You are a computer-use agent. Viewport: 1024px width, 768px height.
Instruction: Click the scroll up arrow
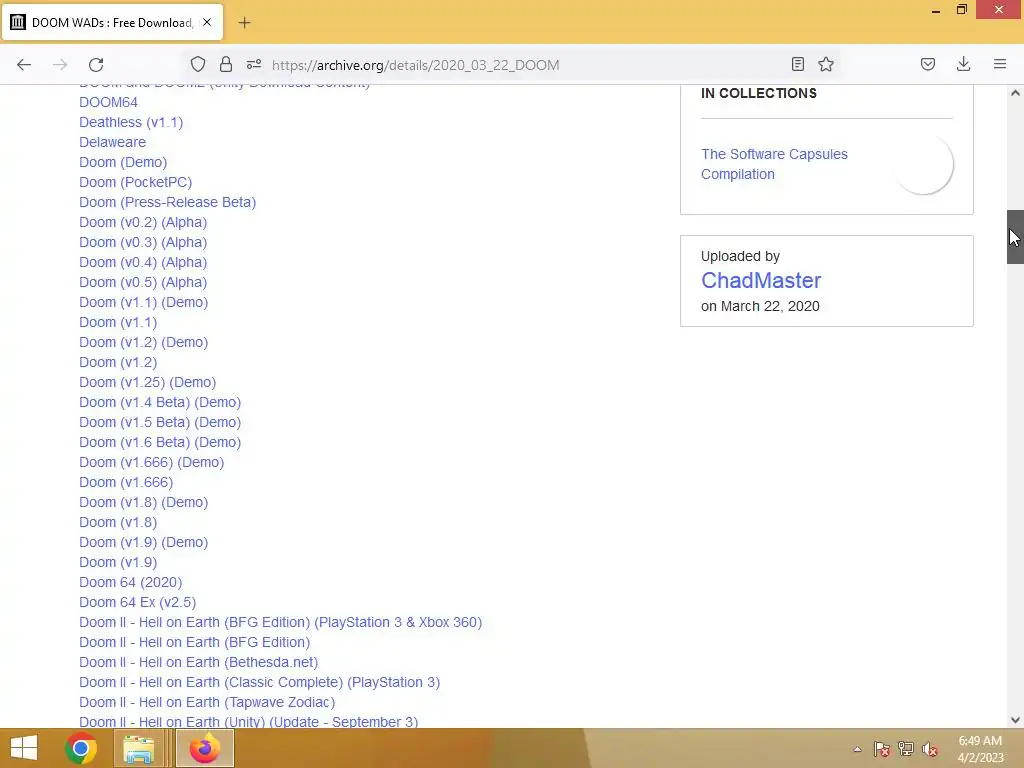click(x=1015, y=93)
